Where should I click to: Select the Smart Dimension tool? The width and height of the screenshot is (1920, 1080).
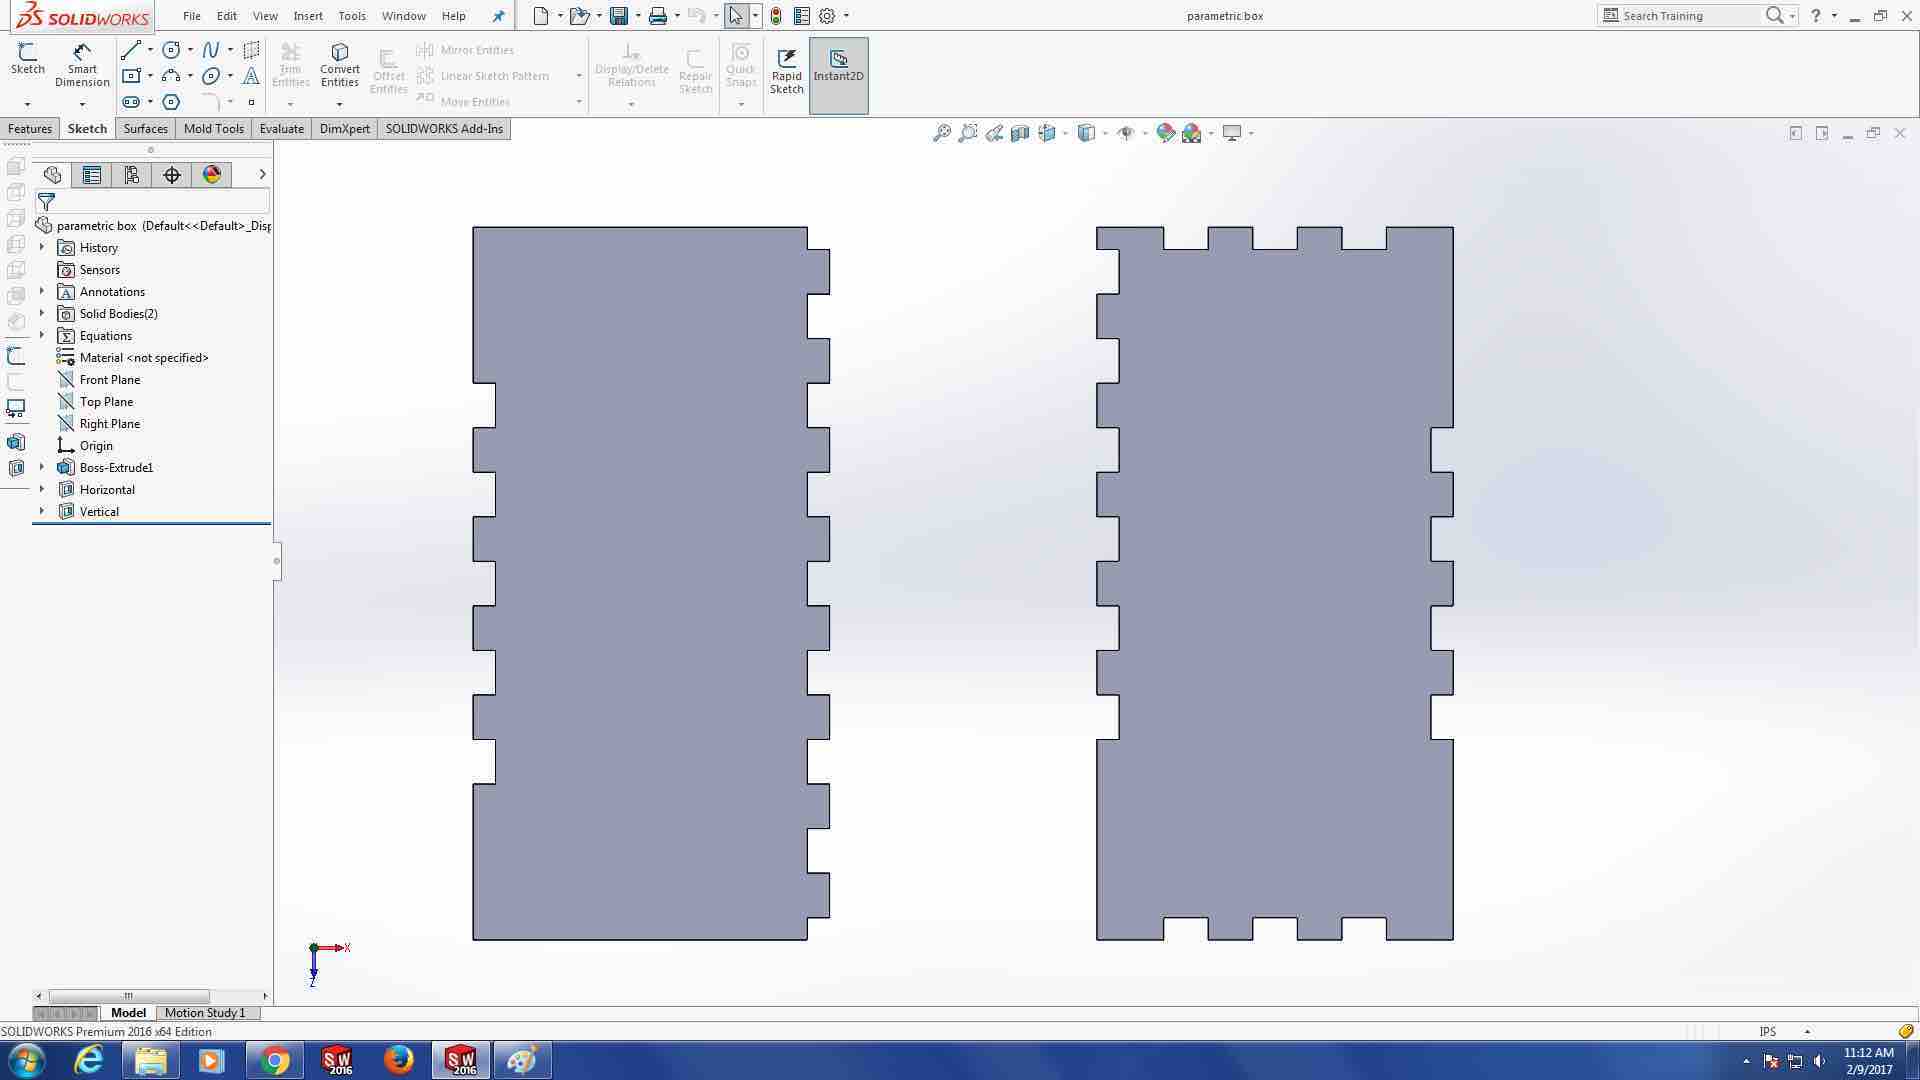tap(82, 65)
